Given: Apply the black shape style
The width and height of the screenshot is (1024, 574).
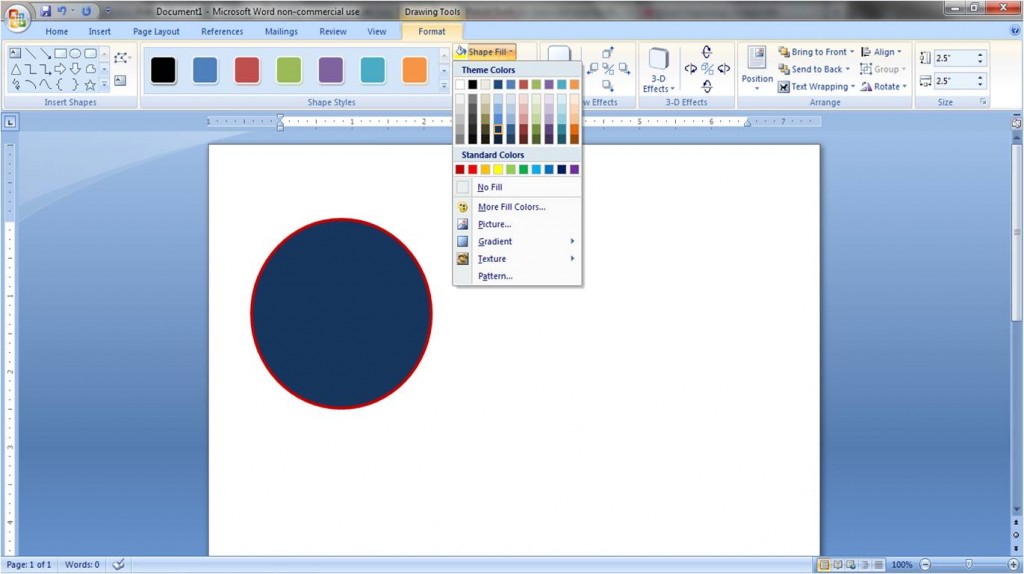Looking at the screenshot, I should point(163,70).
